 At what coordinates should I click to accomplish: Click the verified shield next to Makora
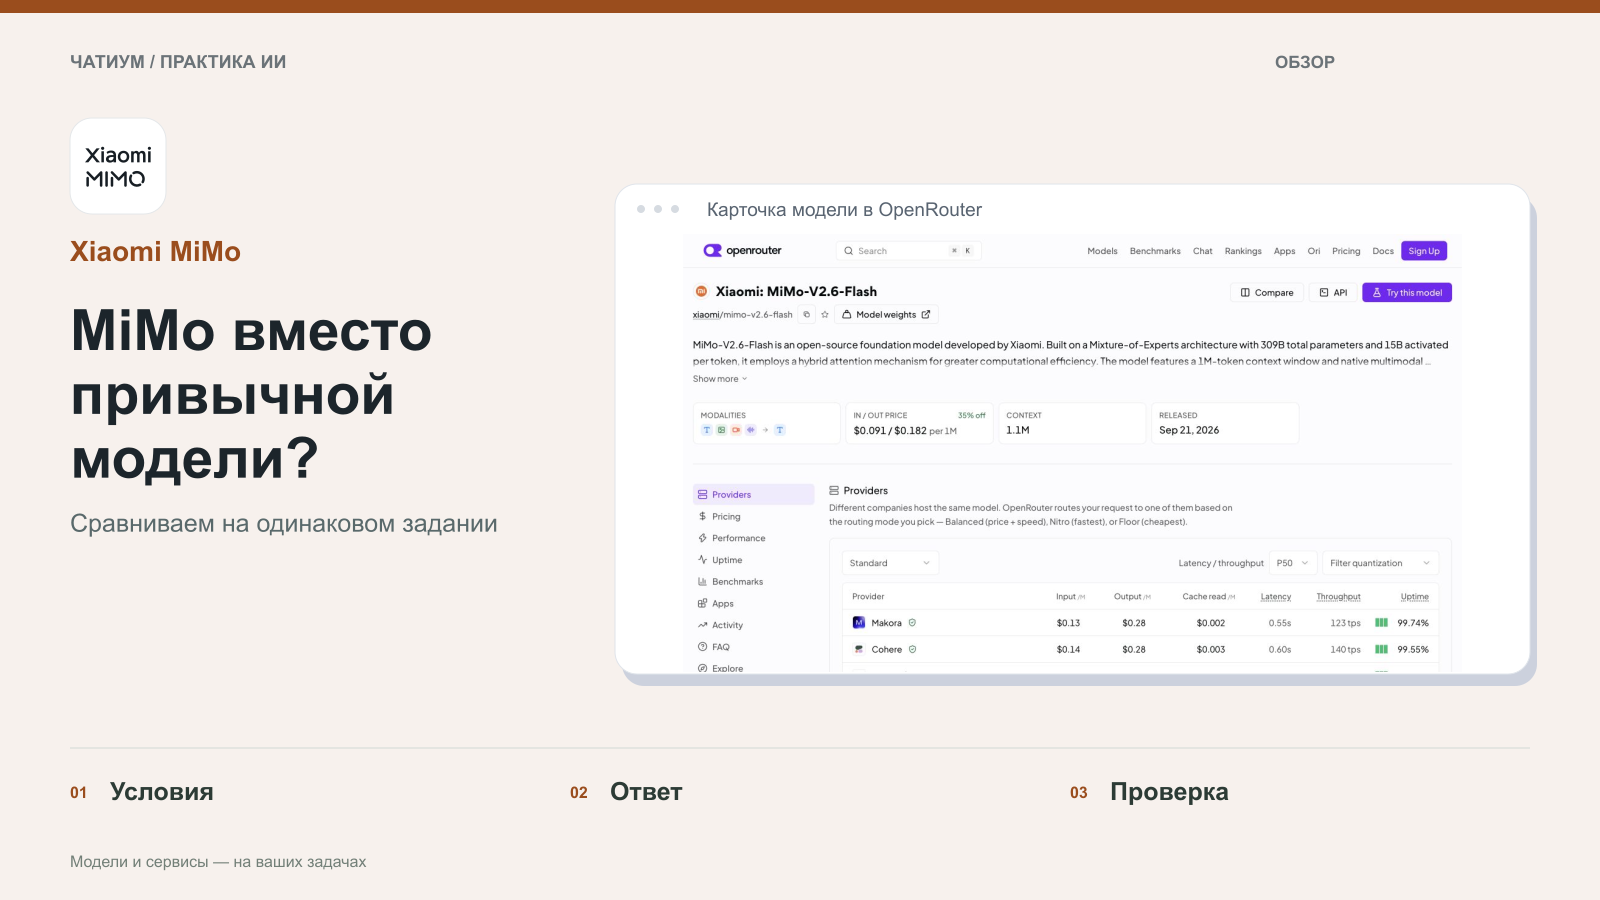point(912,623)
